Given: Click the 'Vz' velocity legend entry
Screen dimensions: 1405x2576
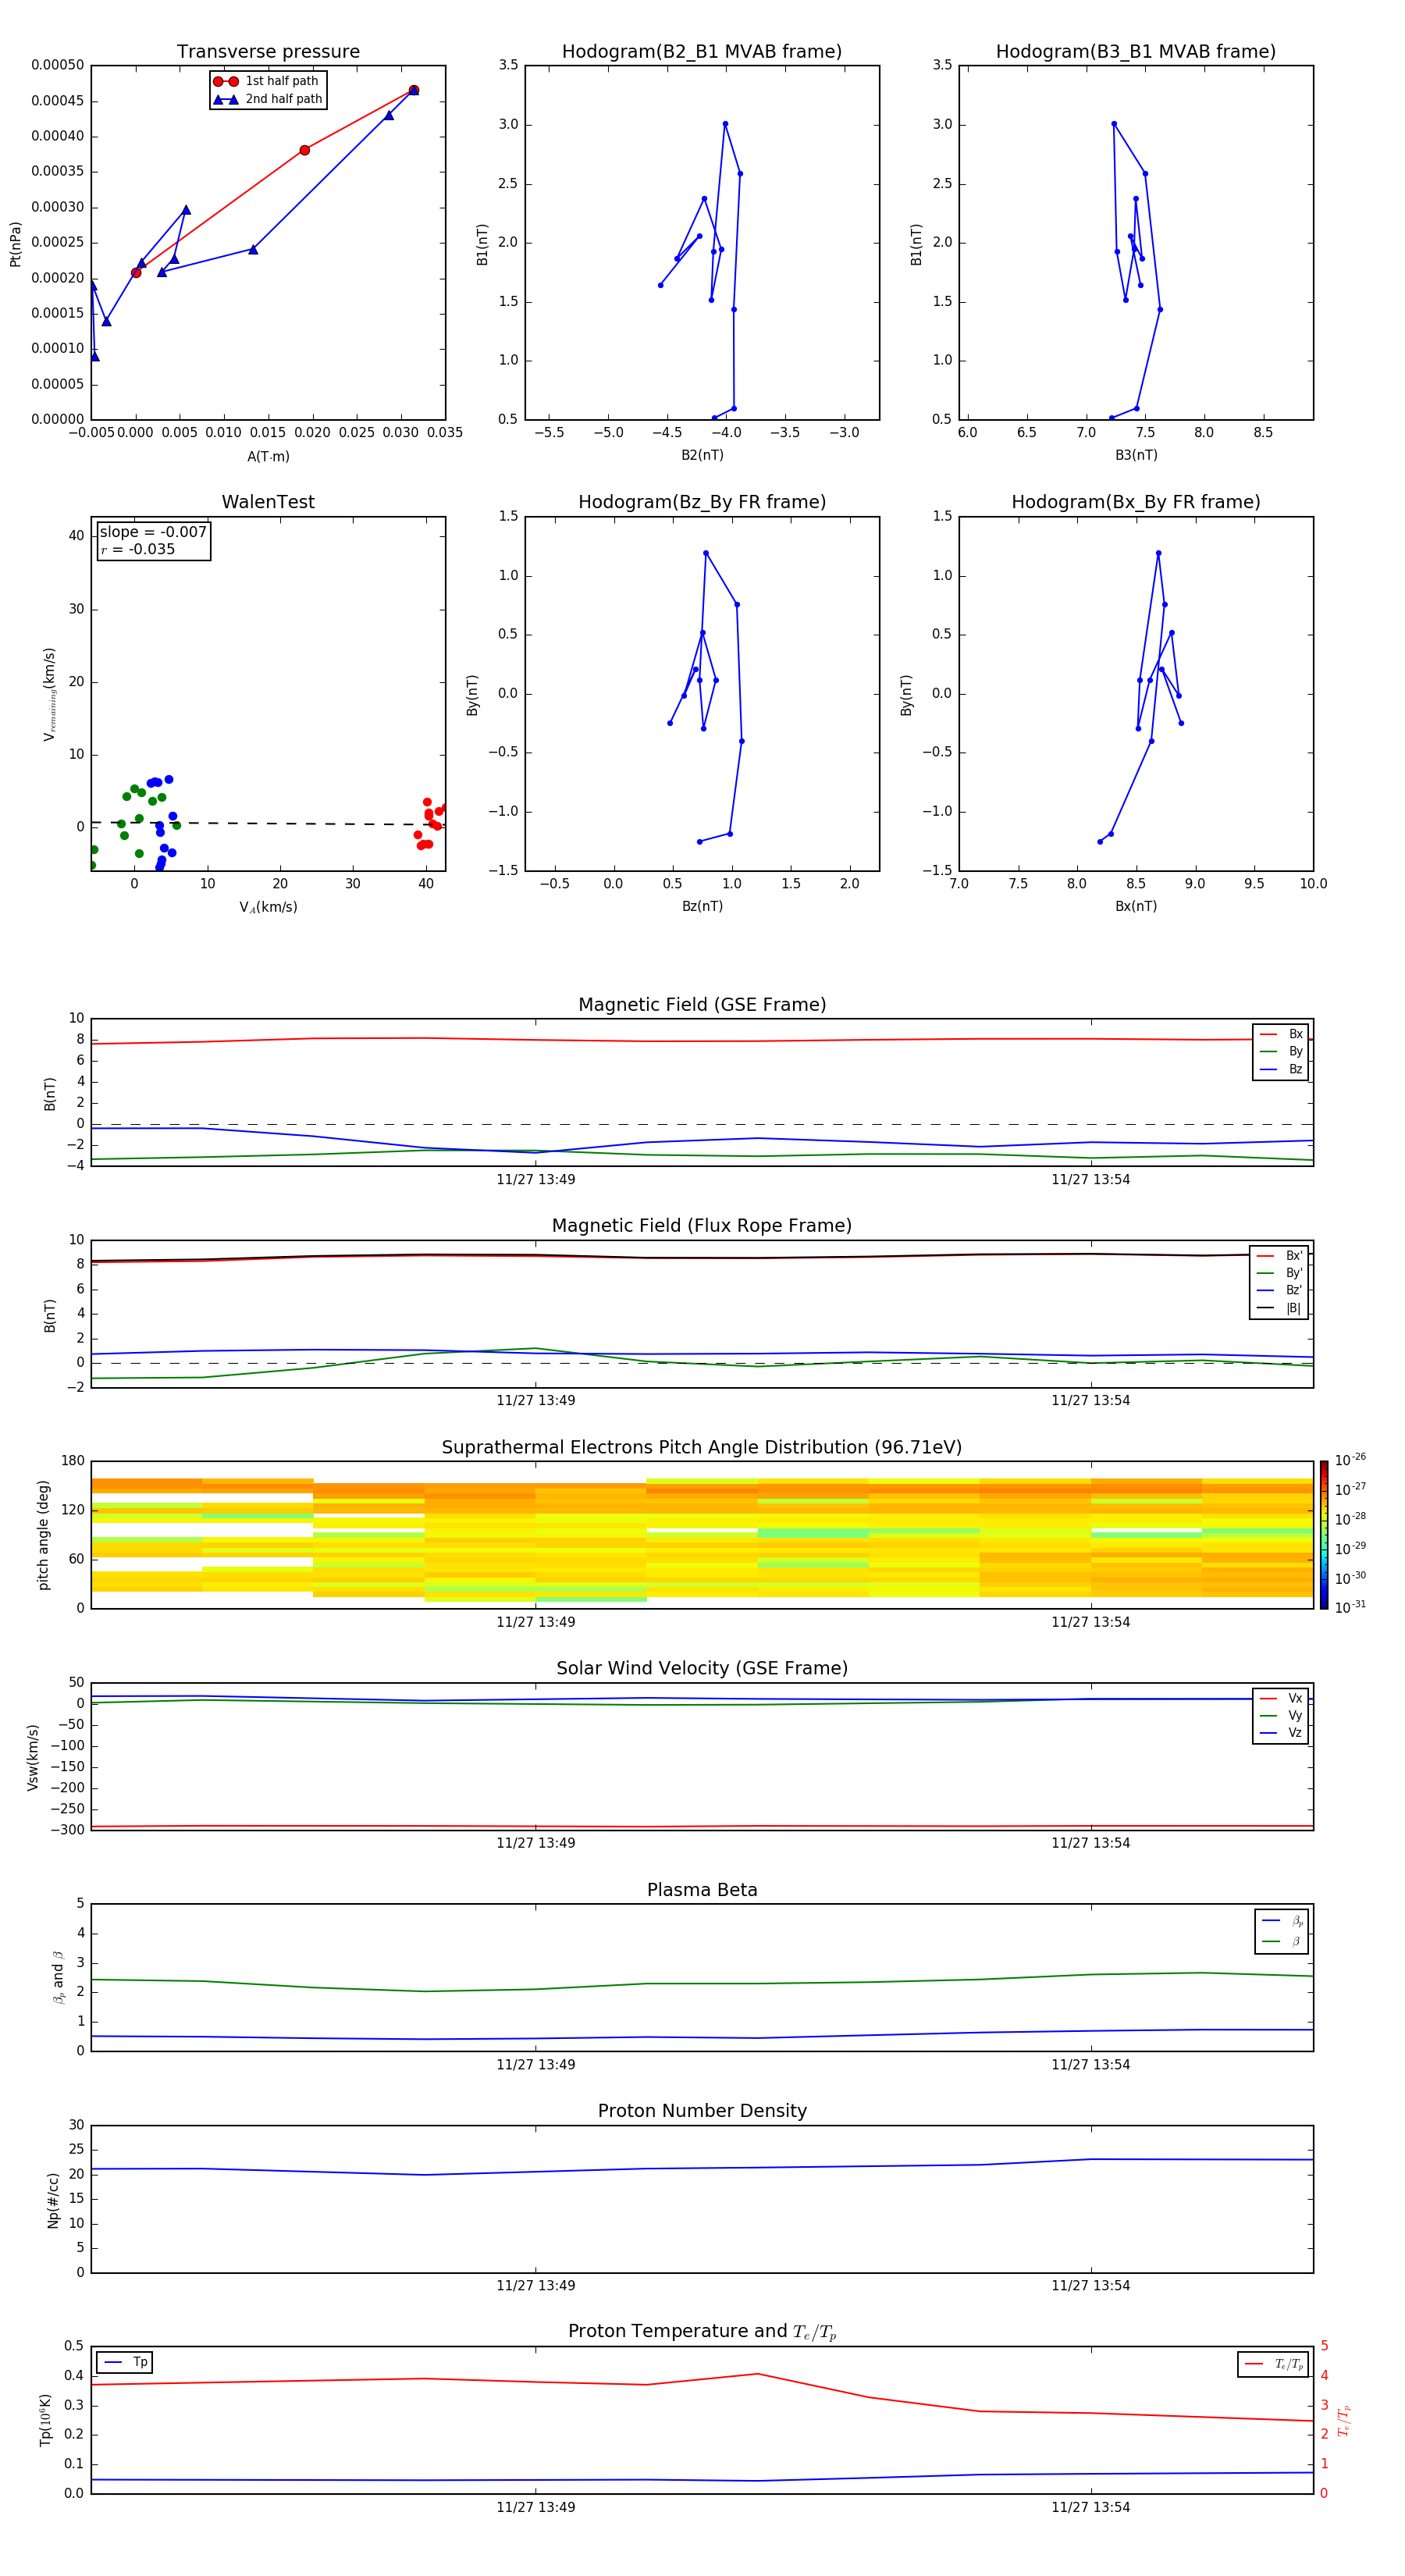Looking at the screenshot, I should 1282,1732.
